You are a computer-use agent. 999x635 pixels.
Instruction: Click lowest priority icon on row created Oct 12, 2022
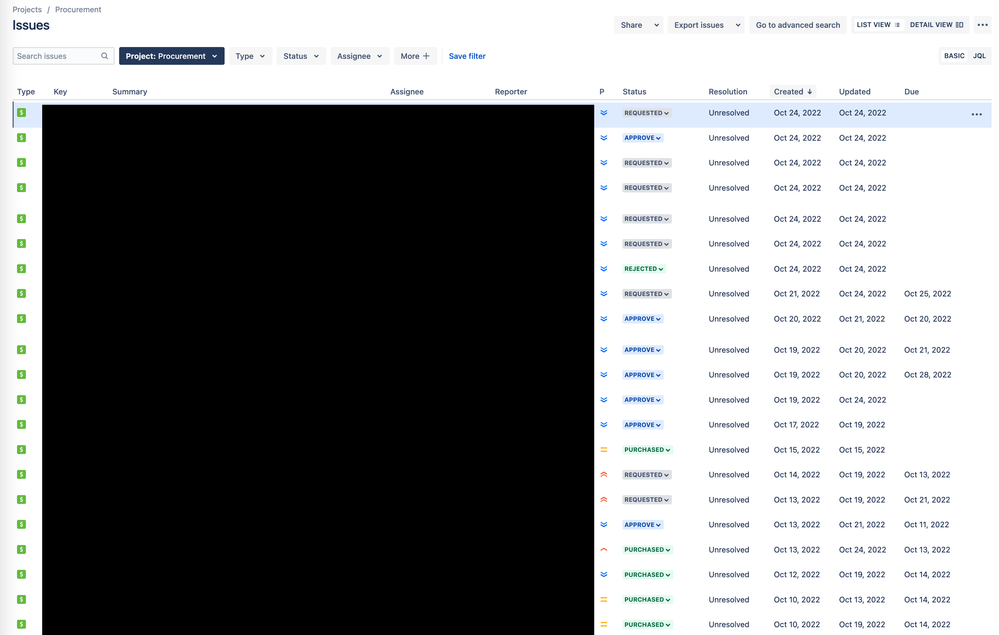click(x=604, y=574)
